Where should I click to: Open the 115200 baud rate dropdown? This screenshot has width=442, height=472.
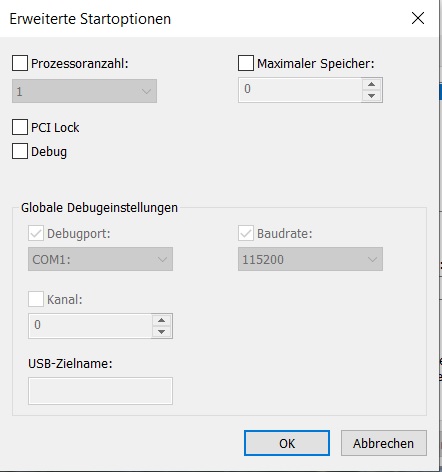coord(310,259)
